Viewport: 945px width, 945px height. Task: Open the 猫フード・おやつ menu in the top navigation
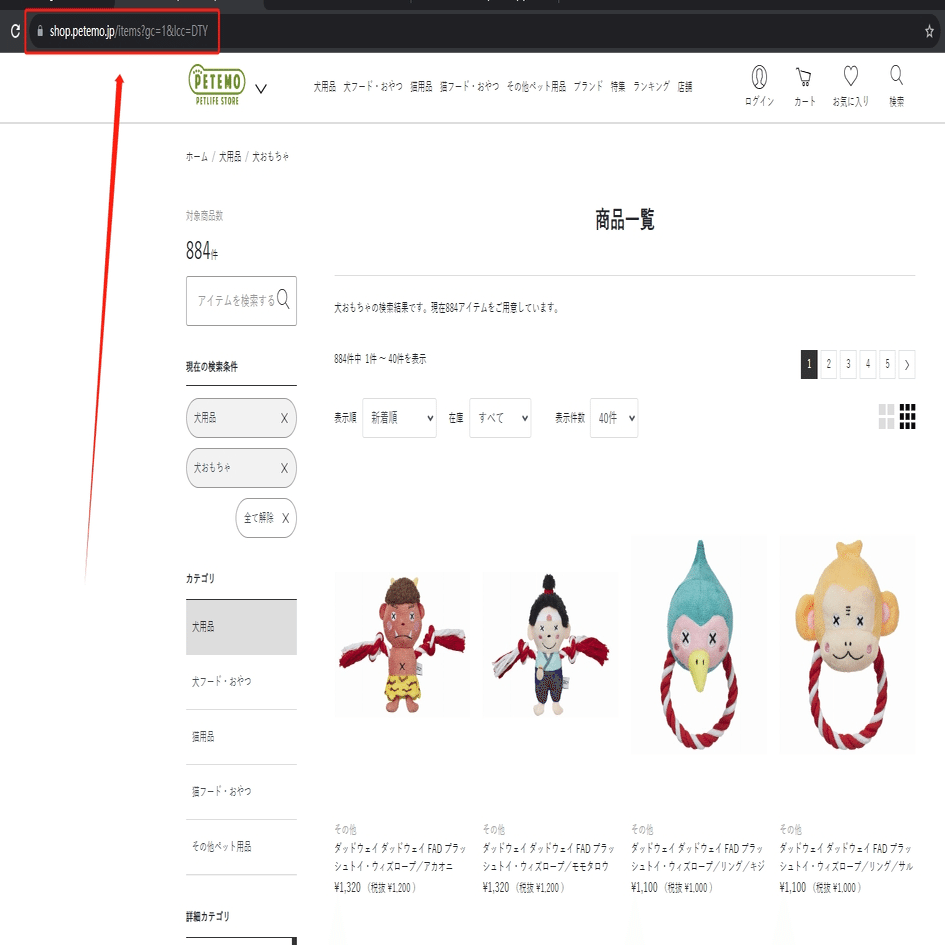(469, 86)
